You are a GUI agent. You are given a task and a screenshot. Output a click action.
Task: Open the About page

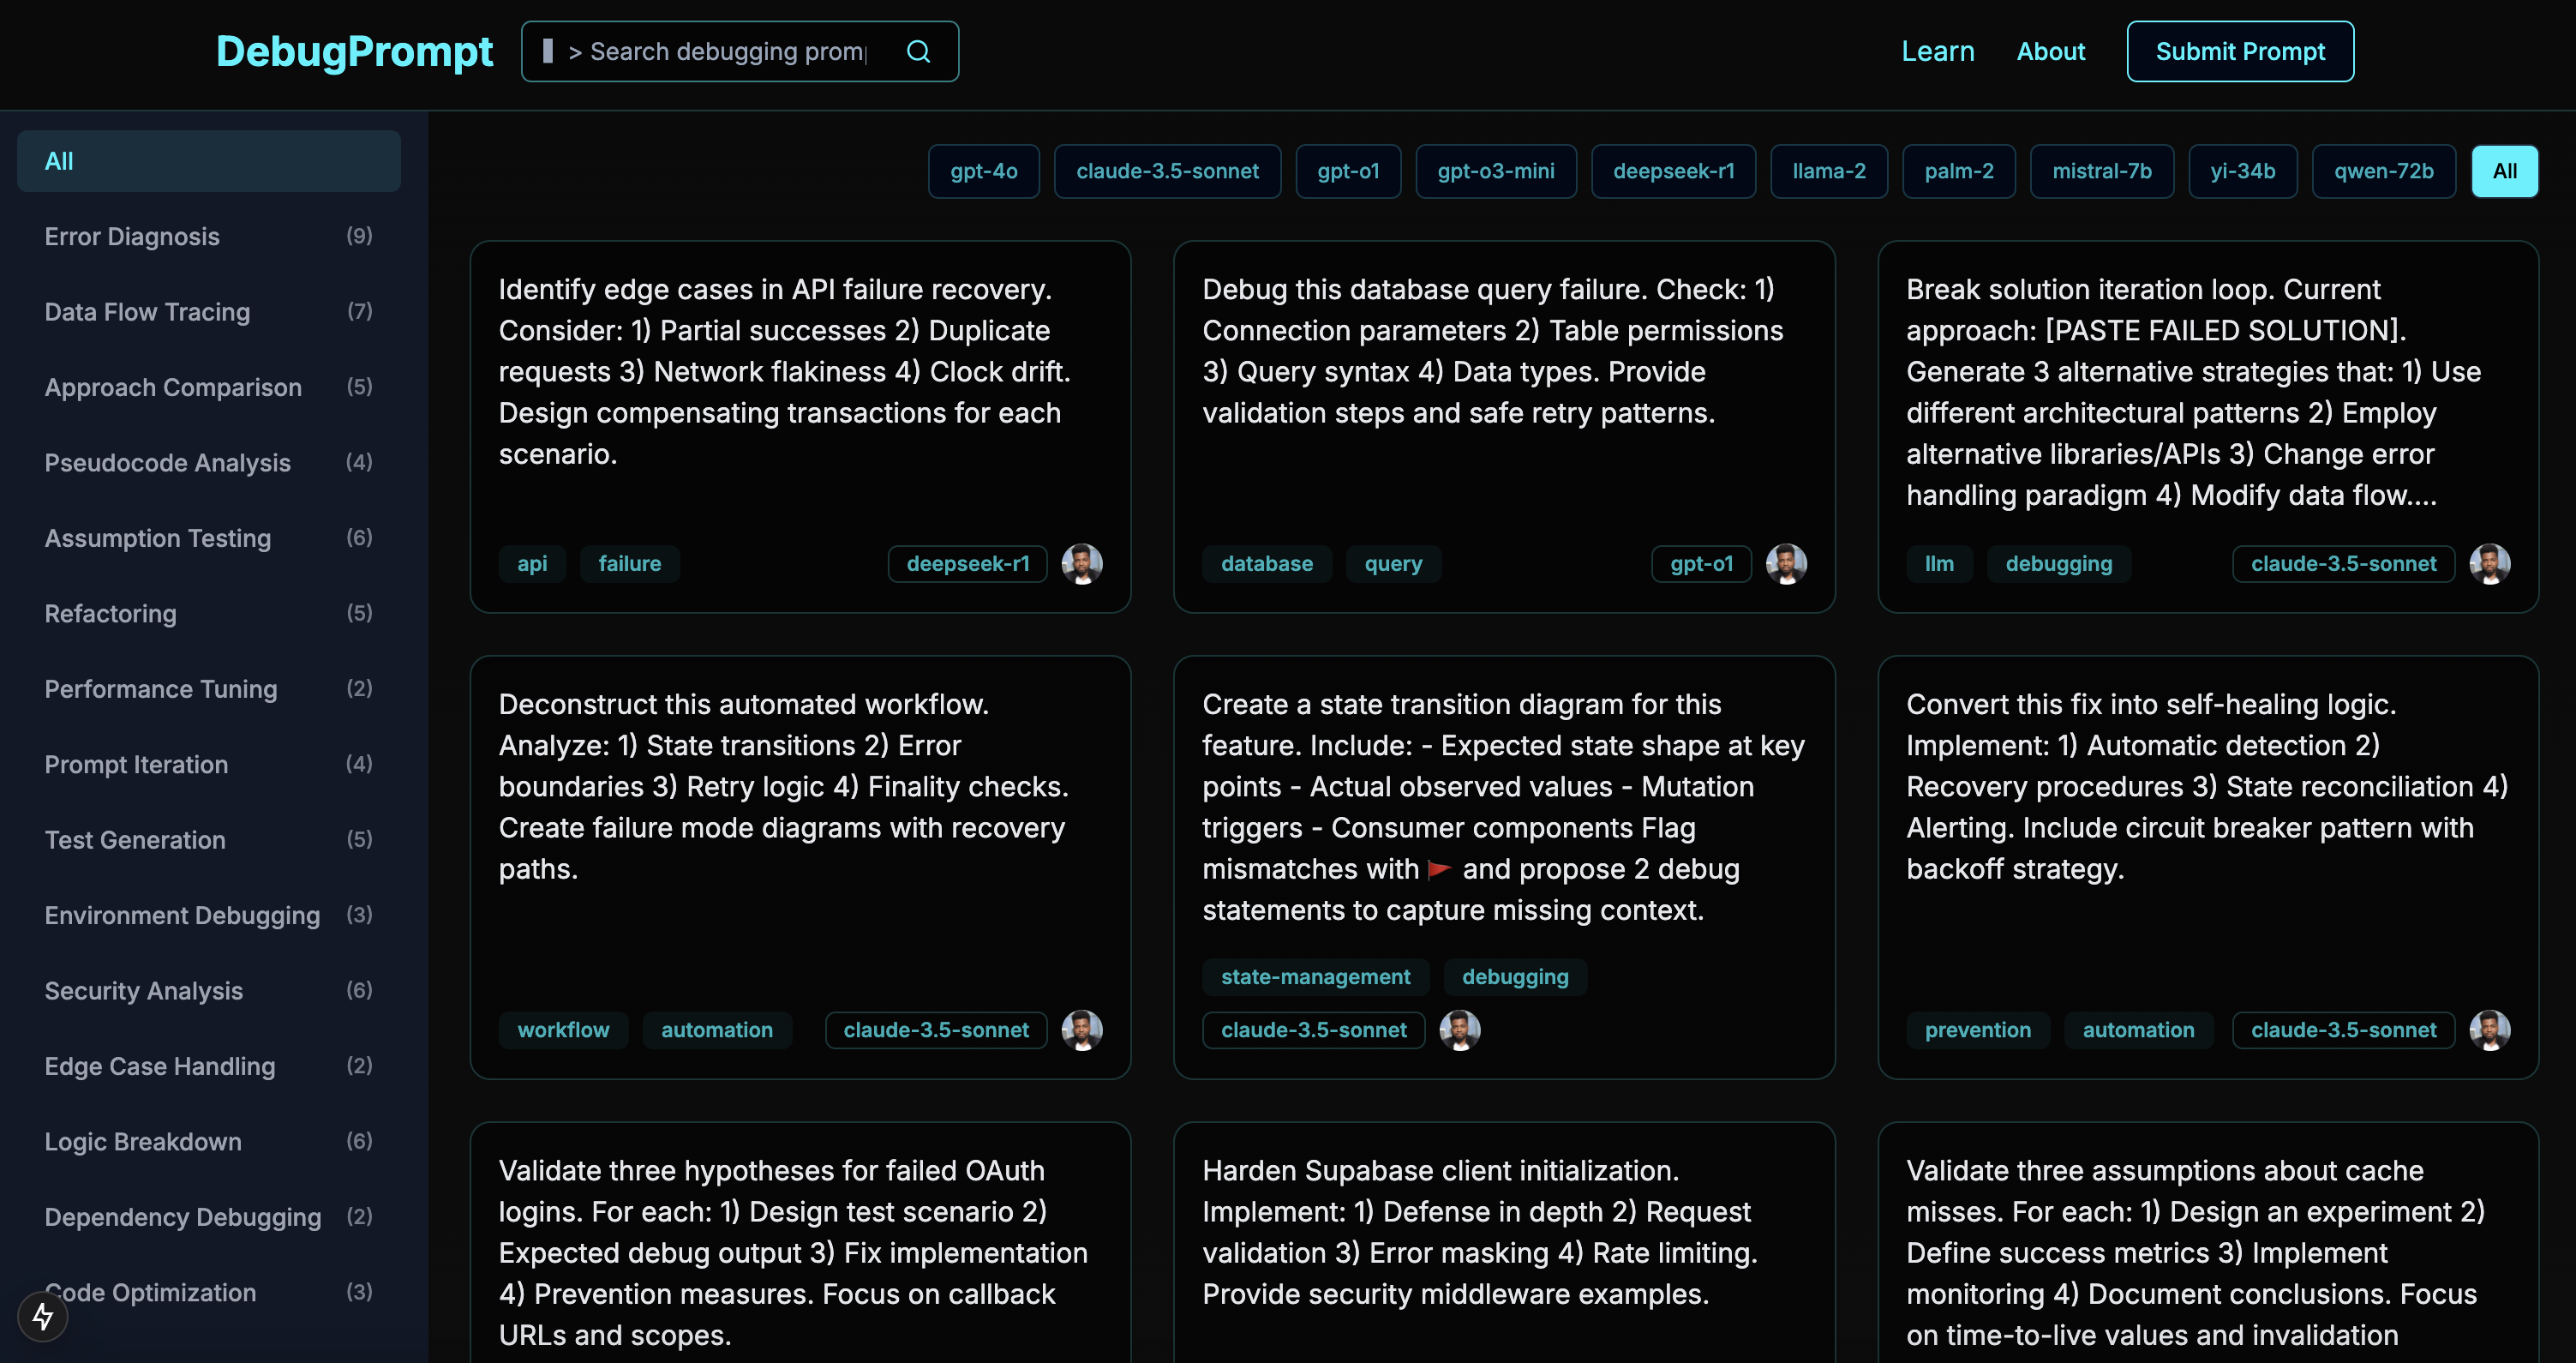[x=2051, y=51]
